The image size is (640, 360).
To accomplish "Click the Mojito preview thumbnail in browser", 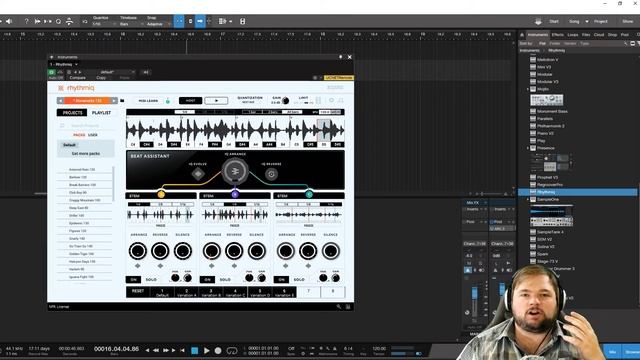I will point(547,100).
